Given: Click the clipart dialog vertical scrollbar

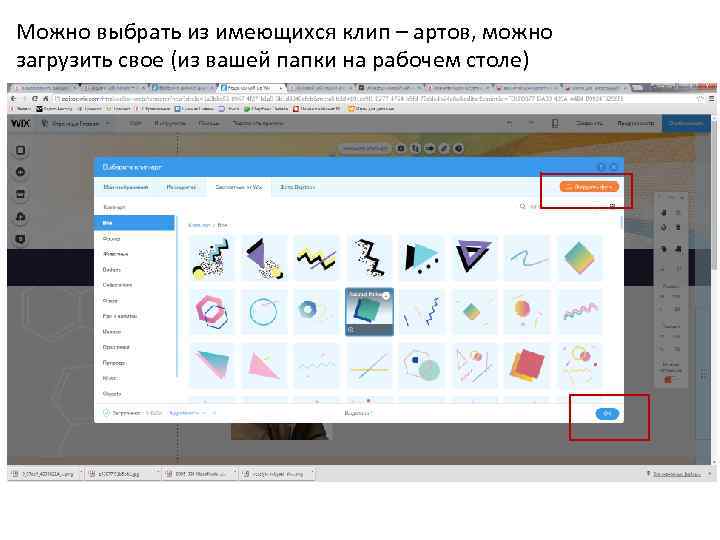Looking at the screenshot, I should point(621,223).
